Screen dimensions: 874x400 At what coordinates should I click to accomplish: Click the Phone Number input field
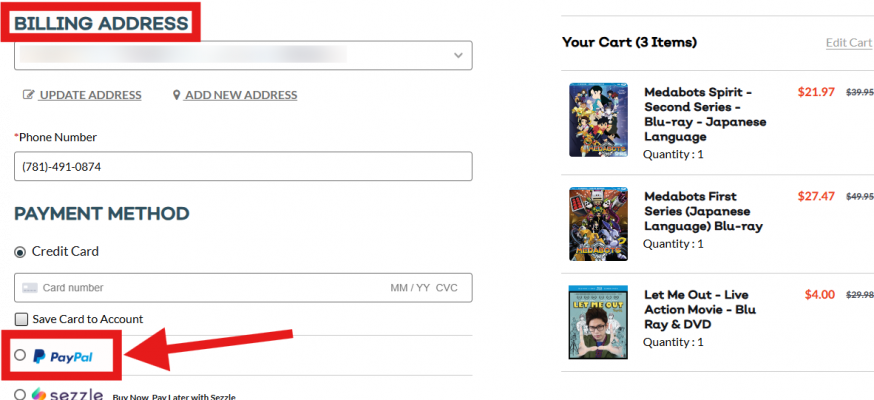(243, 167)
